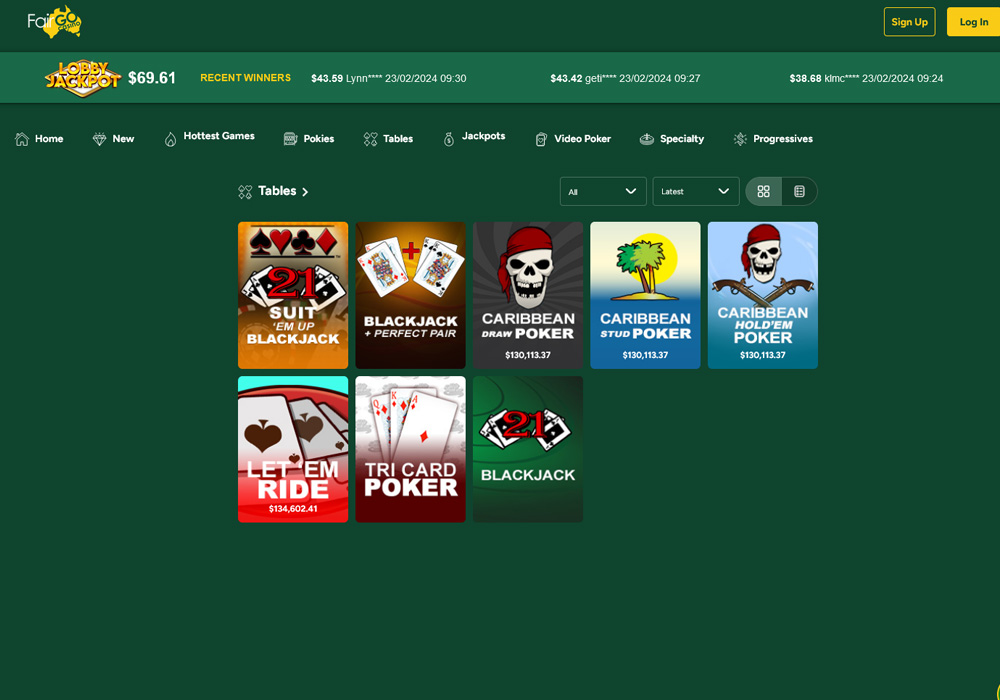This screenshot has width=1000, height=700.
Task: Click the card suits icon beside Tables heading
Action: (x=245, y=192)
